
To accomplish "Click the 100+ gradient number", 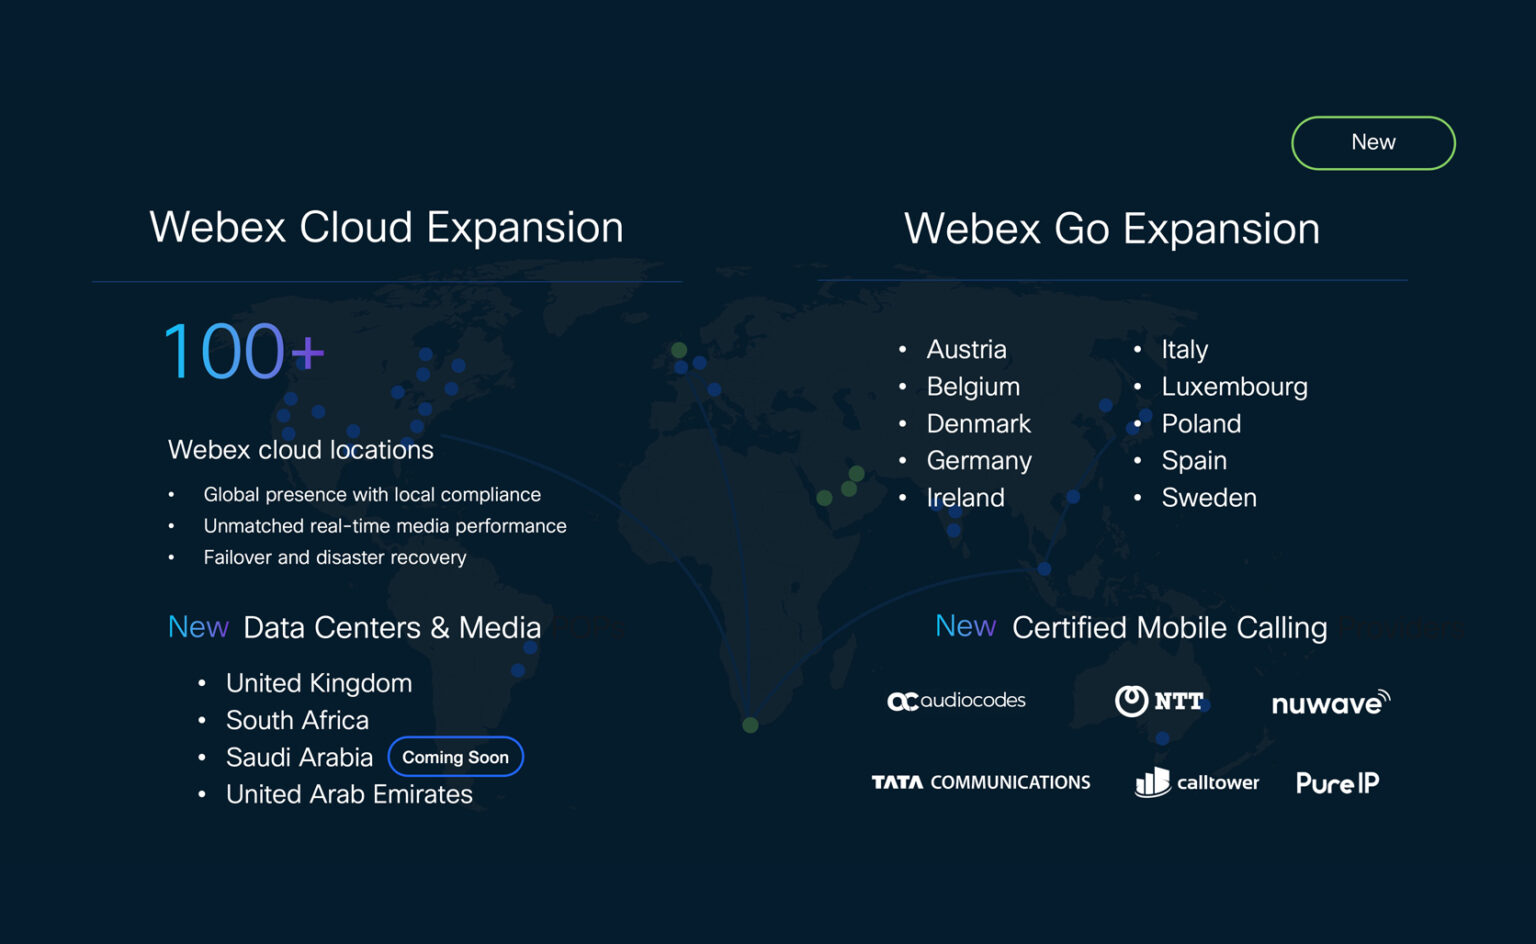I will coord(243,352).
